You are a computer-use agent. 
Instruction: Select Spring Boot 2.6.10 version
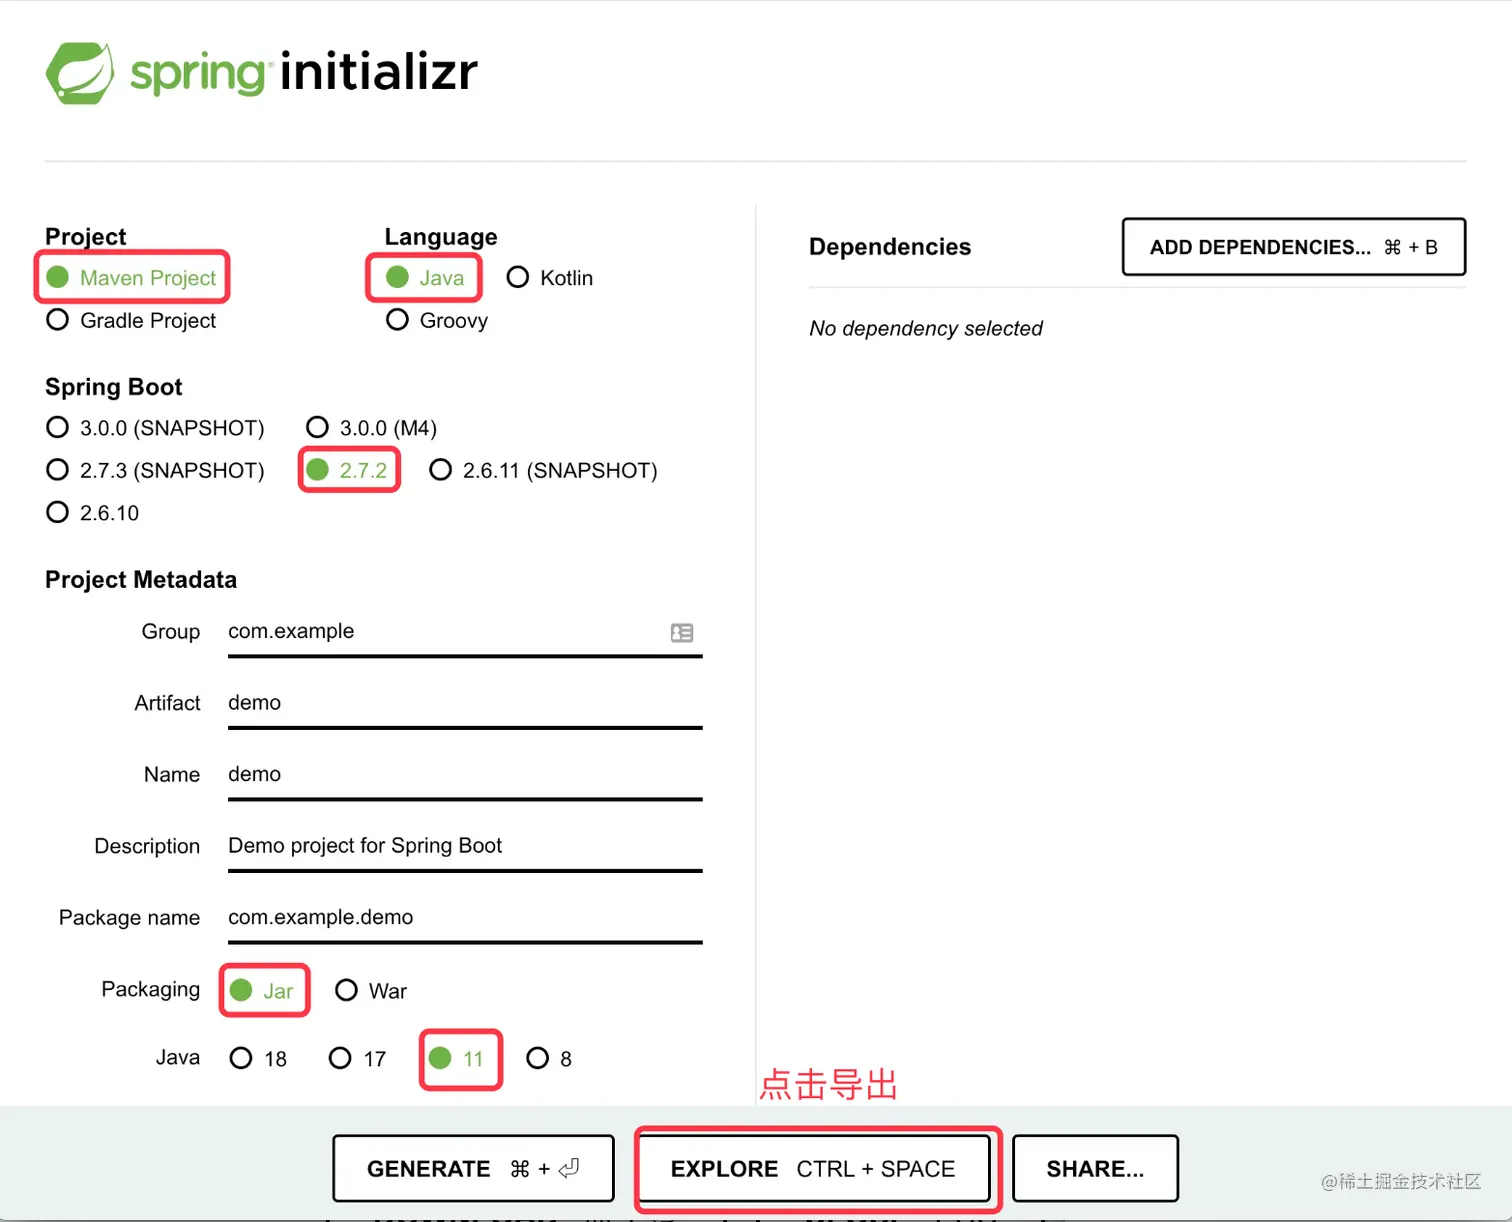pyautogui.click(x=93, y=513)
